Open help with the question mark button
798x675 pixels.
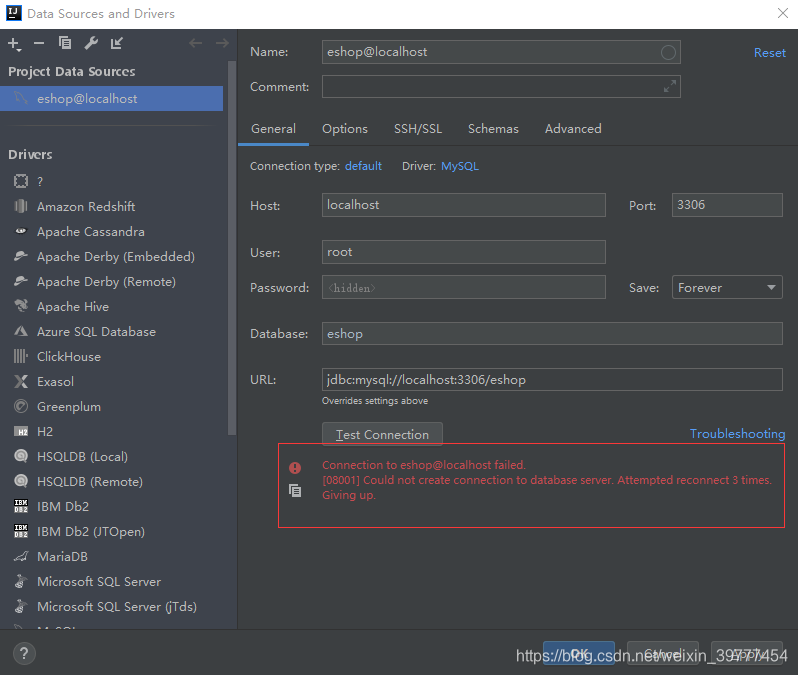click(x=24, y=654)
